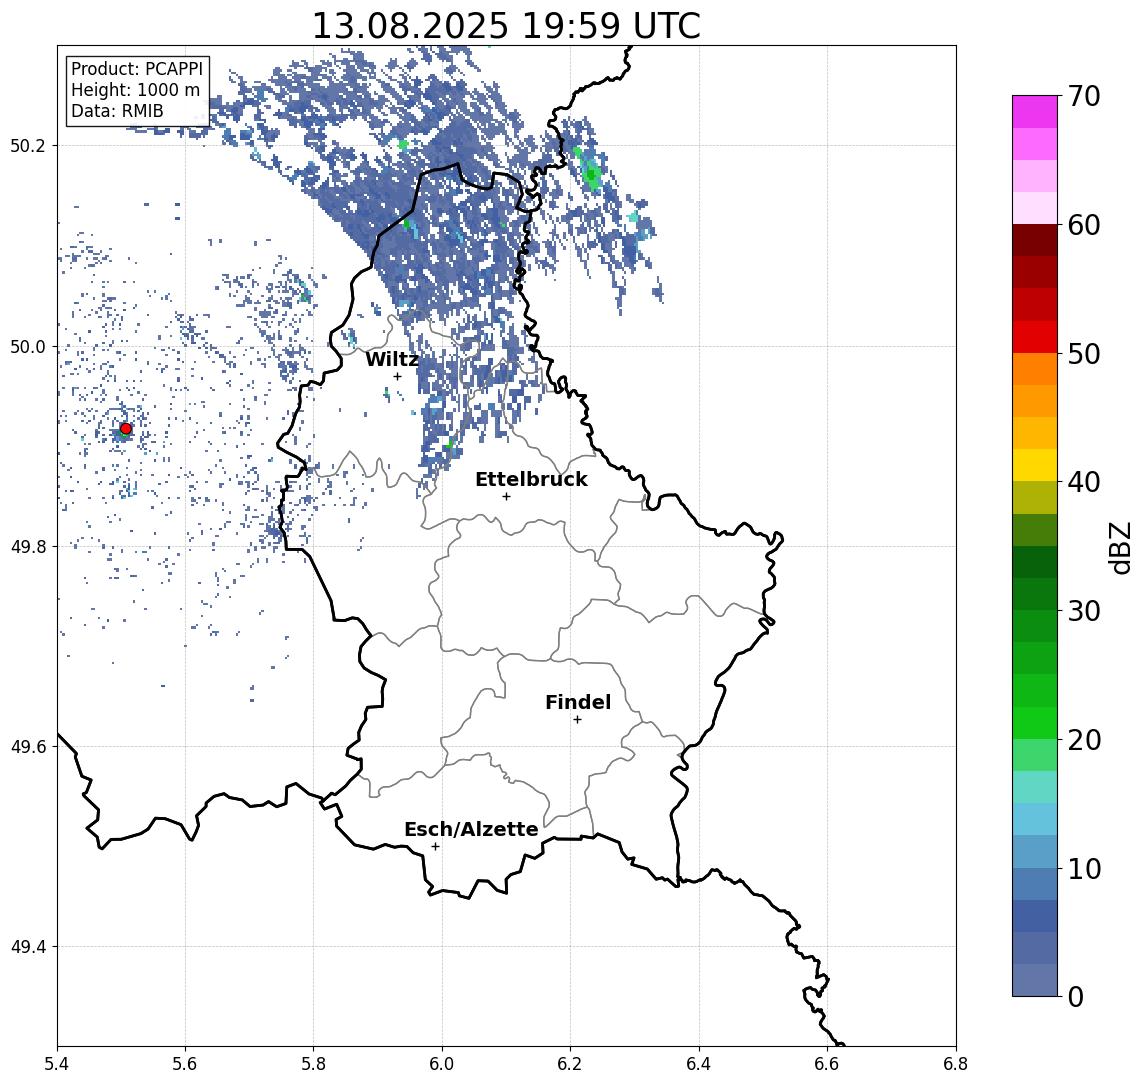Click the 60 value on colorbar
The height and width of the screenshot is (1084, 1145).
coord(1083,225)
